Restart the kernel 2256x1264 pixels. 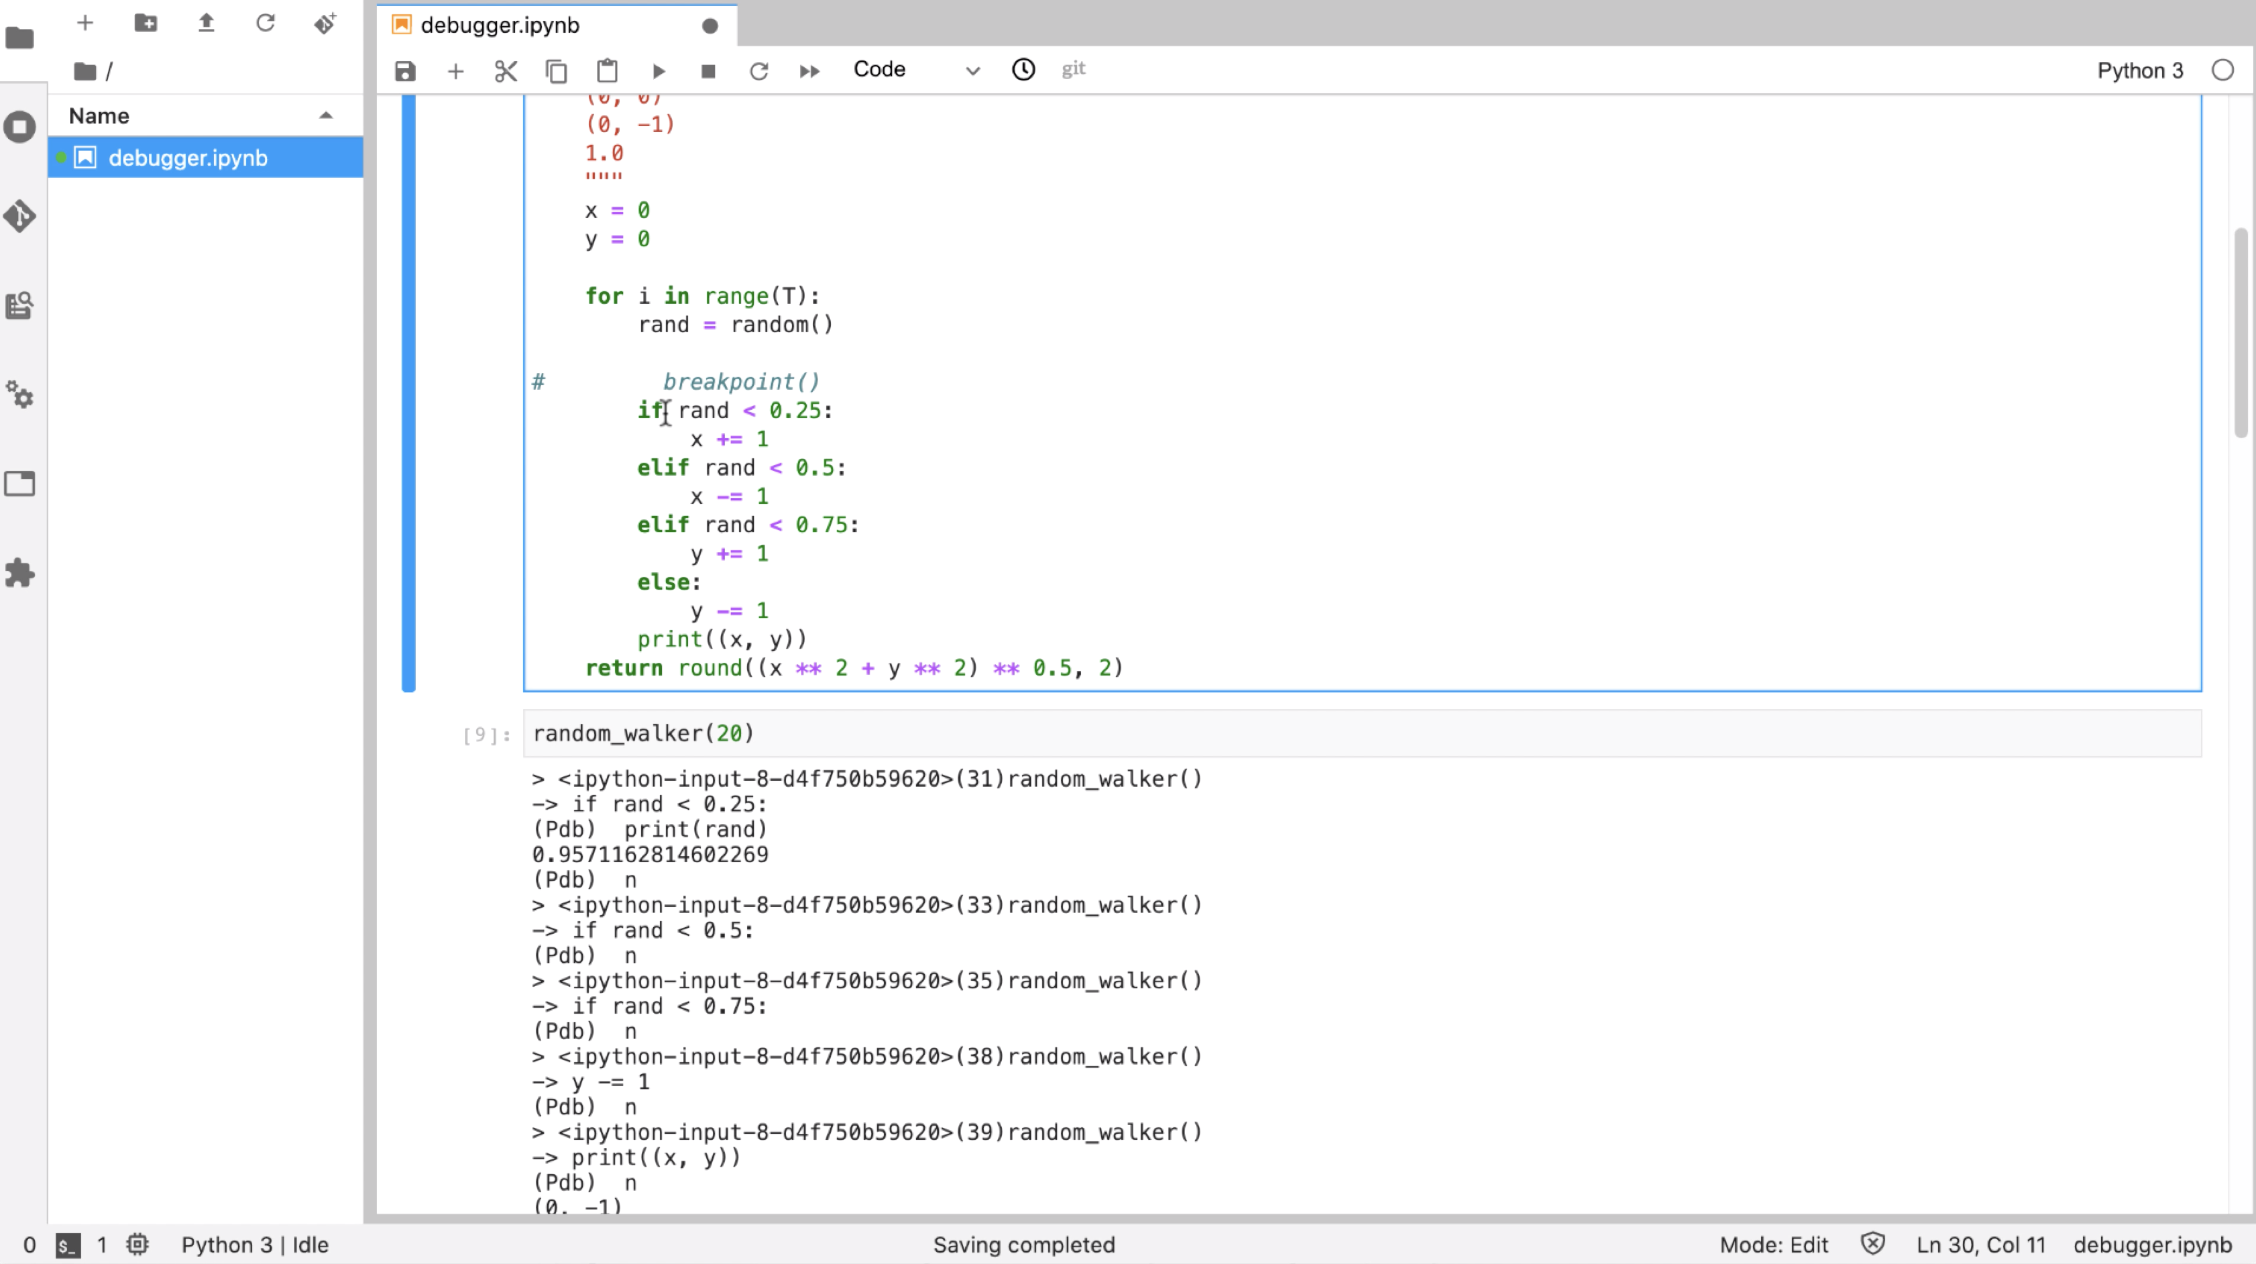(x=759, y=71)
